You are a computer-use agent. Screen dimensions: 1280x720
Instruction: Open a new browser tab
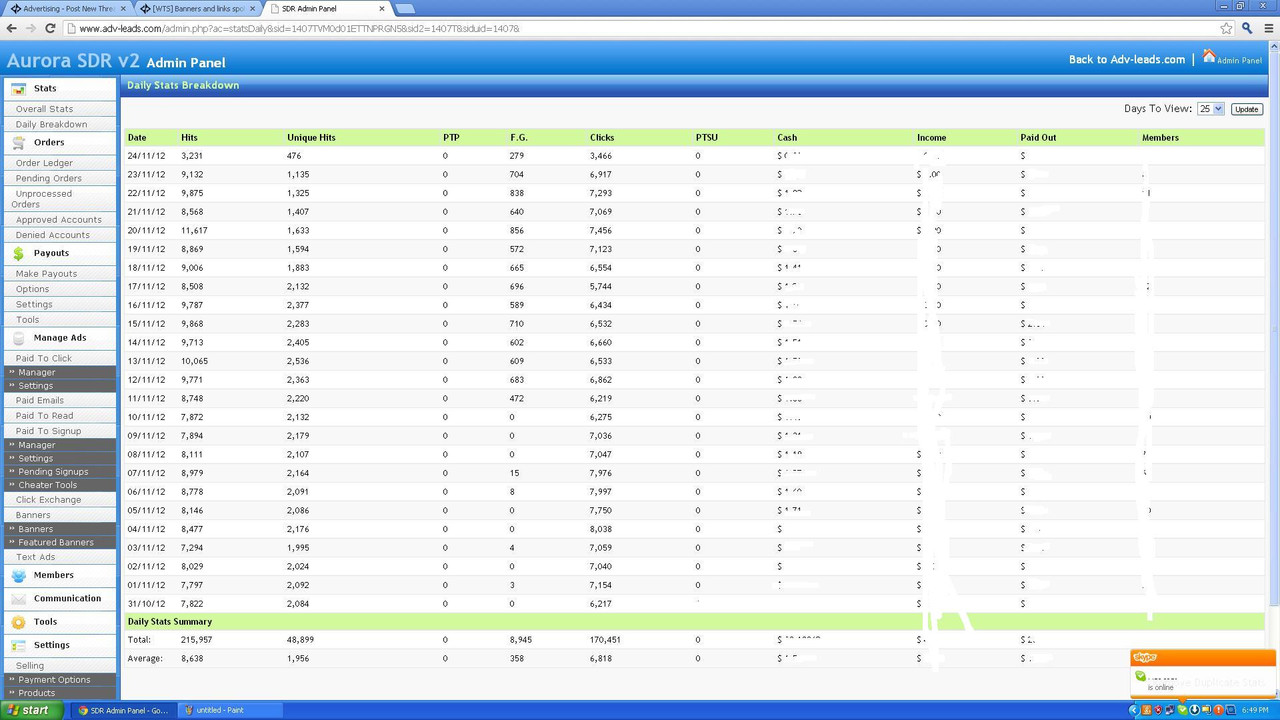click(x=405, y=9)
